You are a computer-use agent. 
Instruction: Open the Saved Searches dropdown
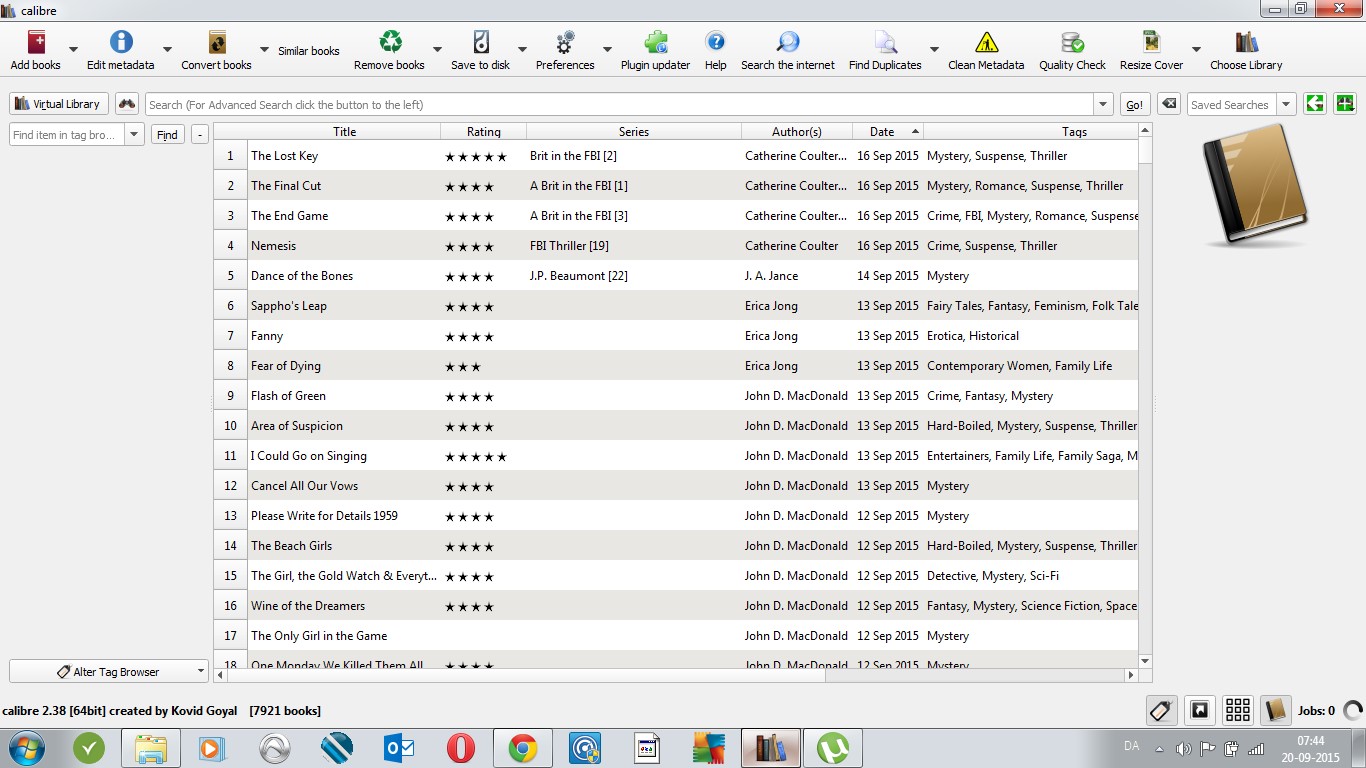pyautogui.click(x=1286, y=104)
